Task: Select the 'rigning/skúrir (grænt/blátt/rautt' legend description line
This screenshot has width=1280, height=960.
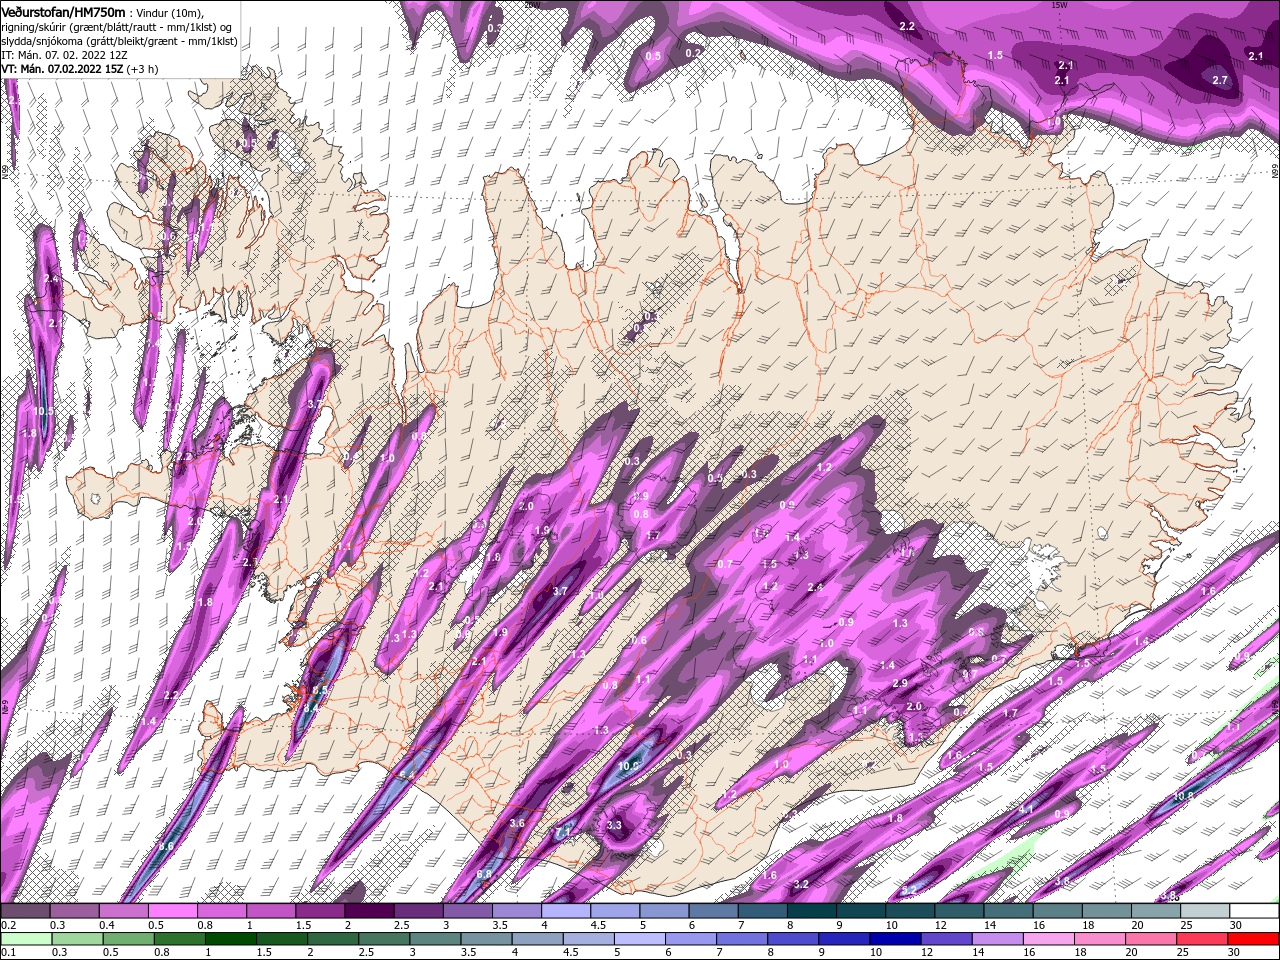Action: tap(117, 26)
